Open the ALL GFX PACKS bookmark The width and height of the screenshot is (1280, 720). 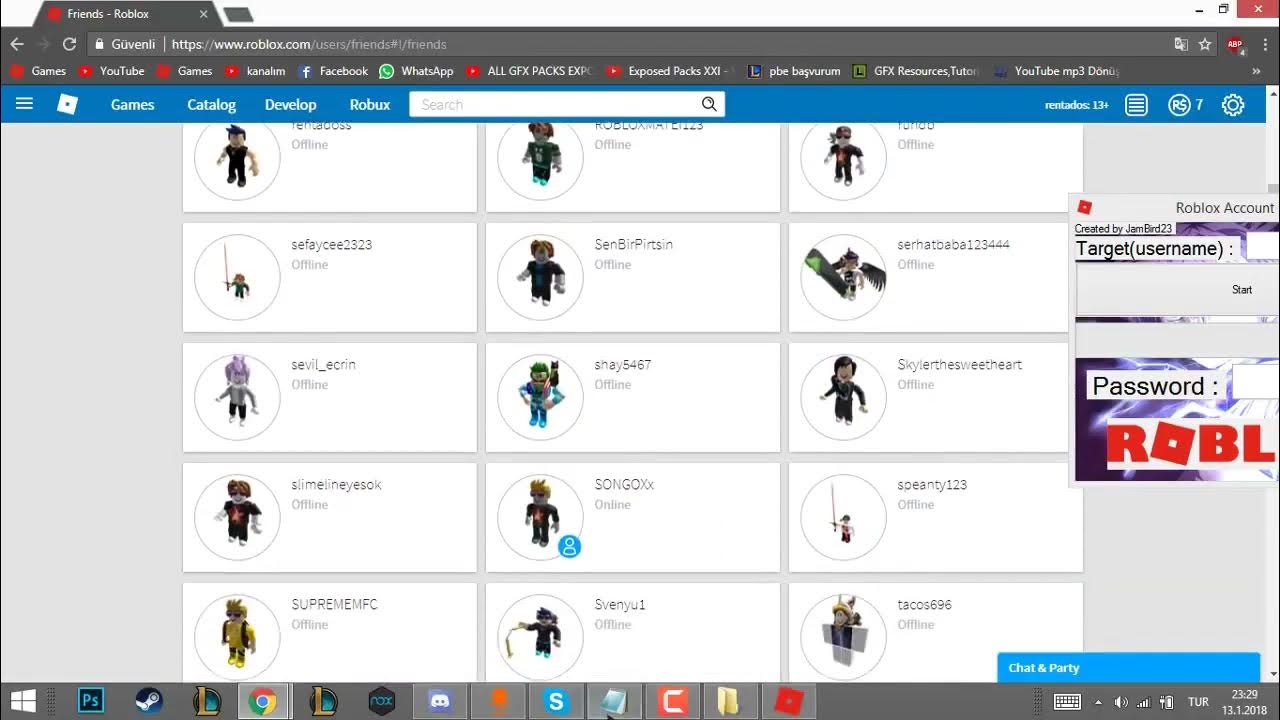click(530, 71)
